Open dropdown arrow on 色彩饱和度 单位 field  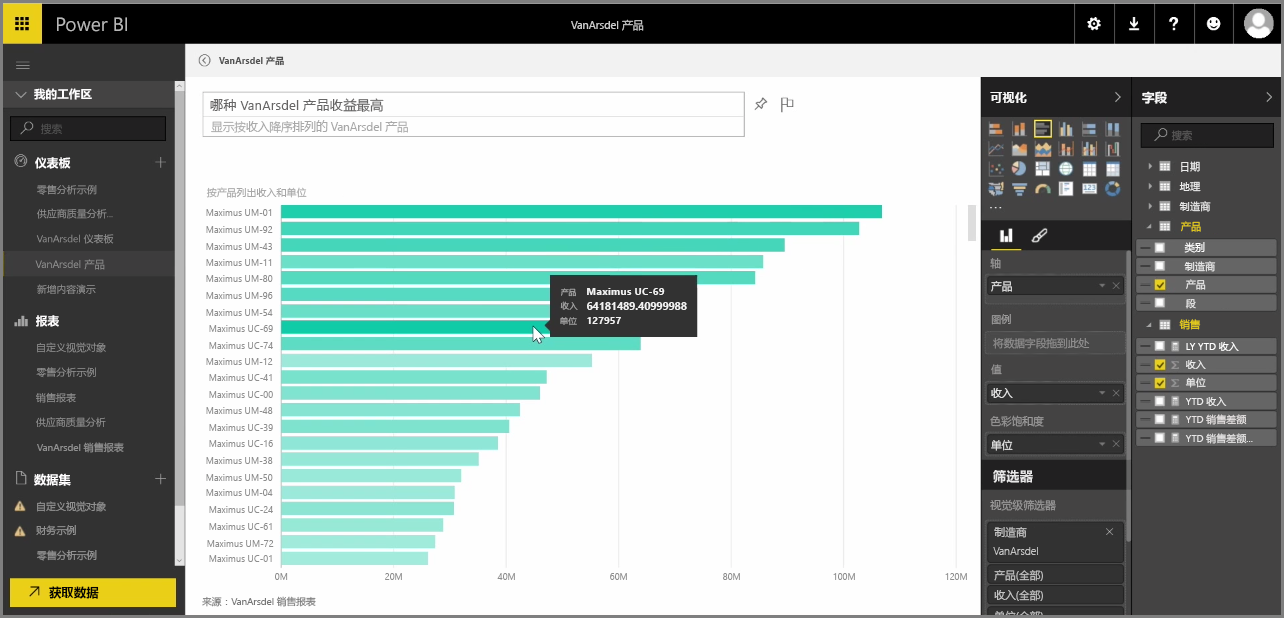coord(1102,445)
